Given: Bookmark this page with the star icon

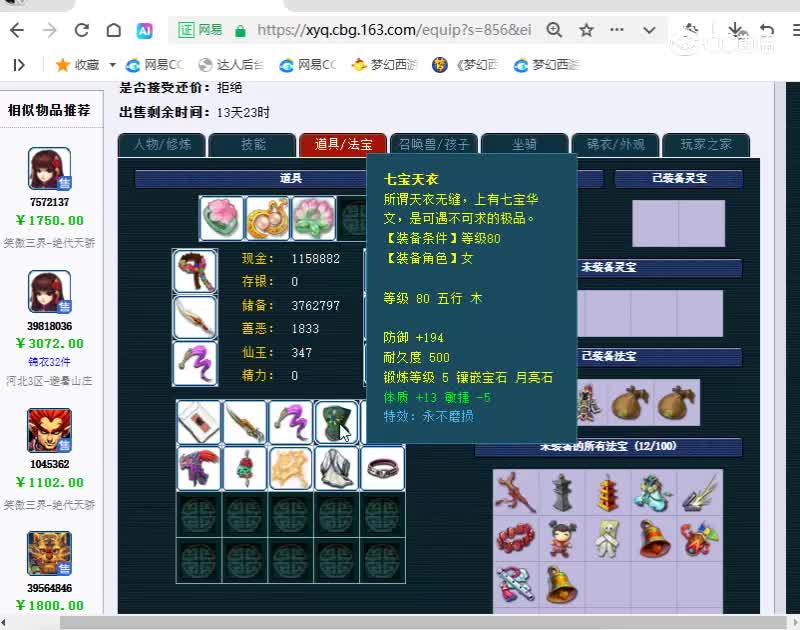Looking at the screenshot, I should click(x=586, y=30).
